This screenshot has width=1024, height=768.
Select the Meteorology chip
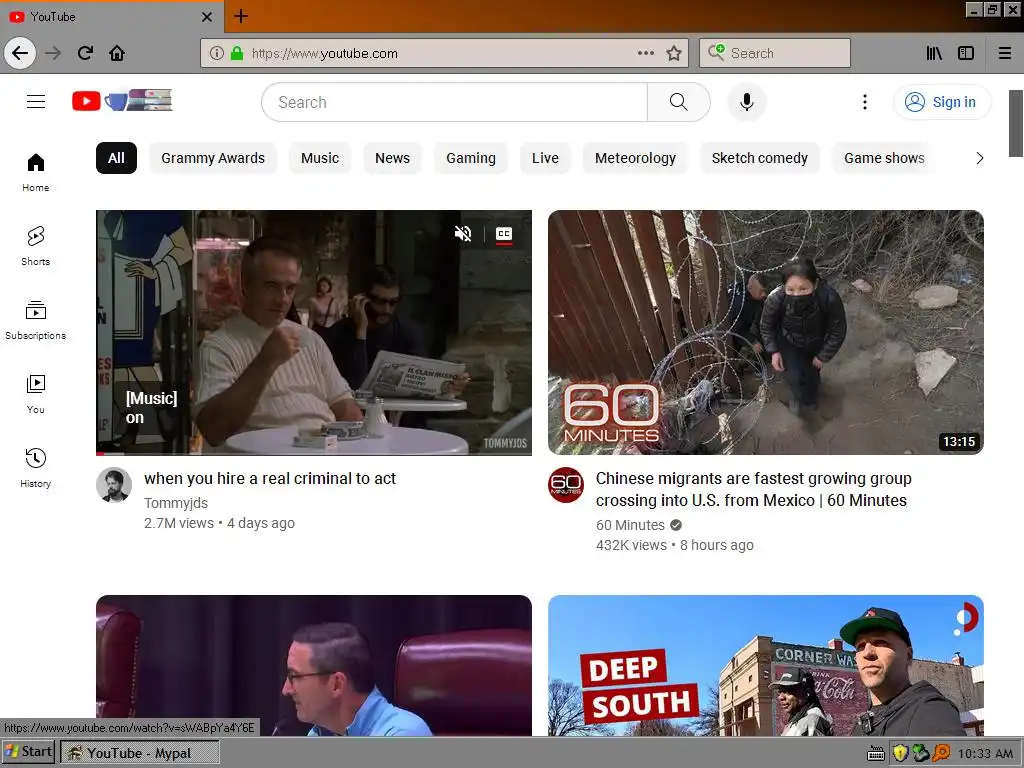click(635, 158)
